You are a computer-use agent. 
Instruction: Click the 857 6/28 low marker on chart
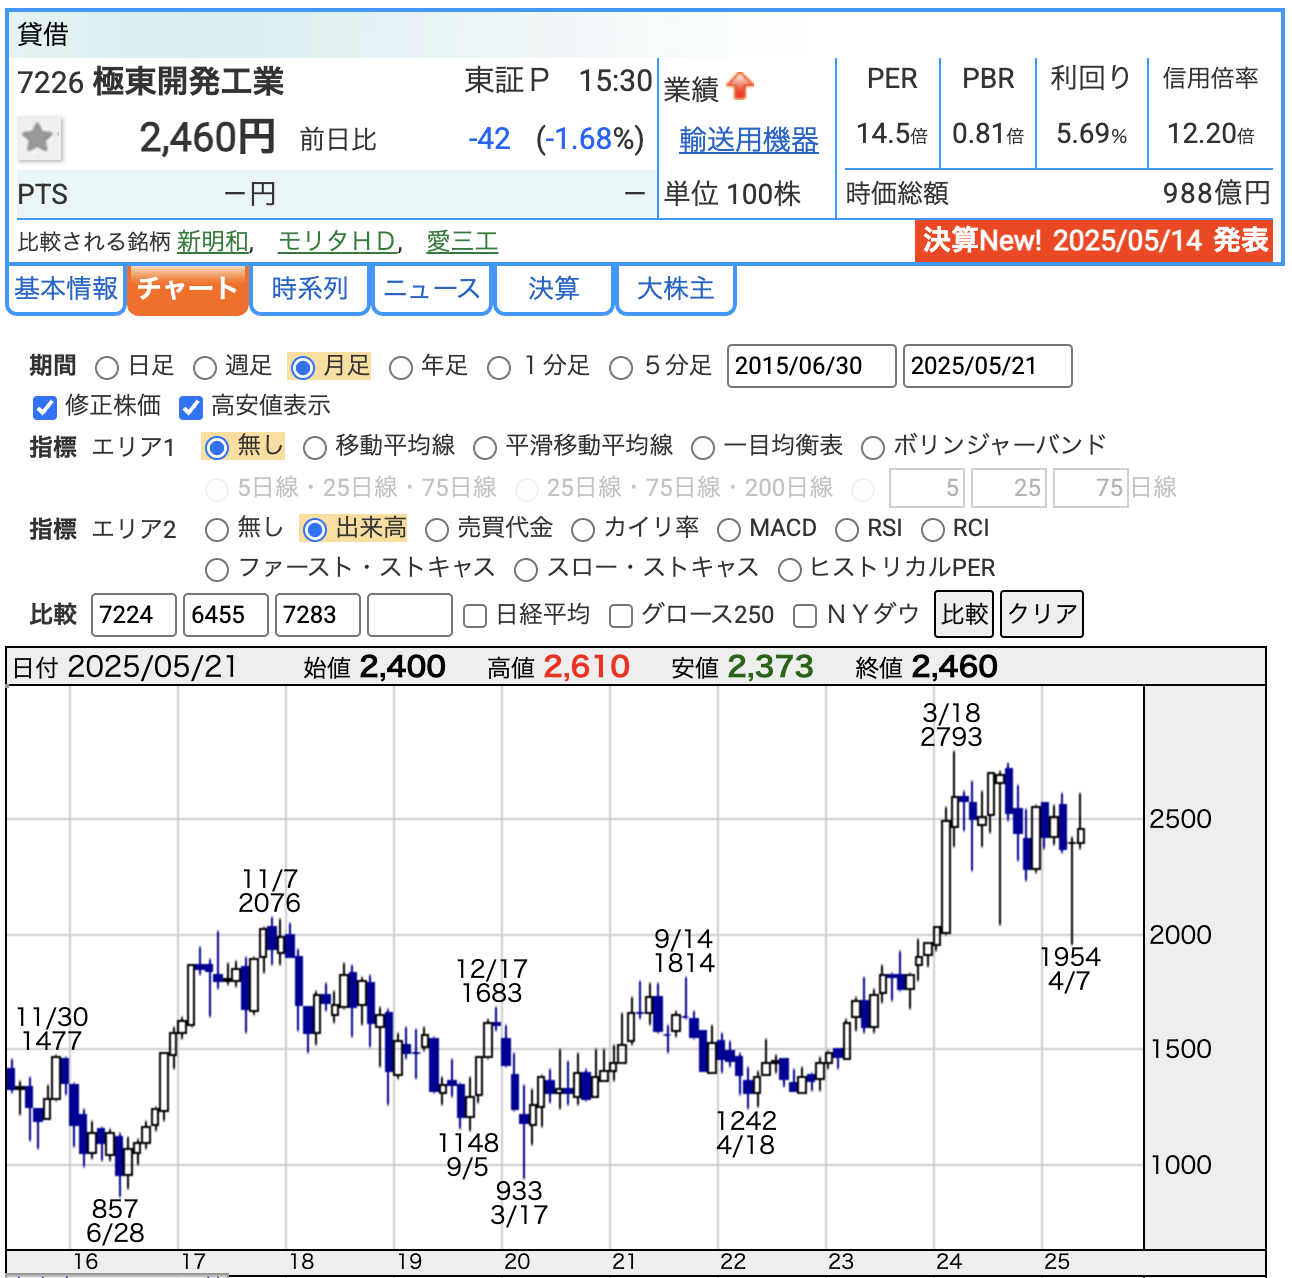coord(115,1221)
